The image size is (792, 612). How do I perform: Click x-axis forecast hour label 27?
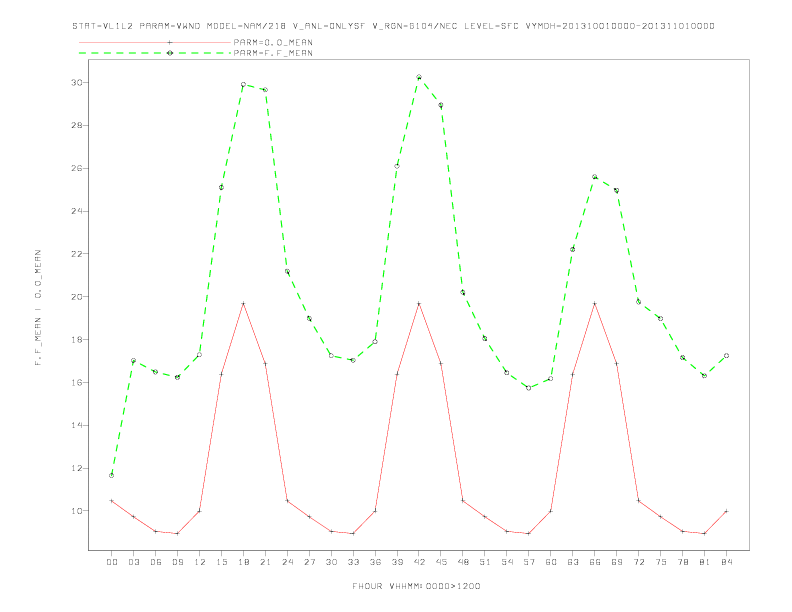click(x=309, y=562)
